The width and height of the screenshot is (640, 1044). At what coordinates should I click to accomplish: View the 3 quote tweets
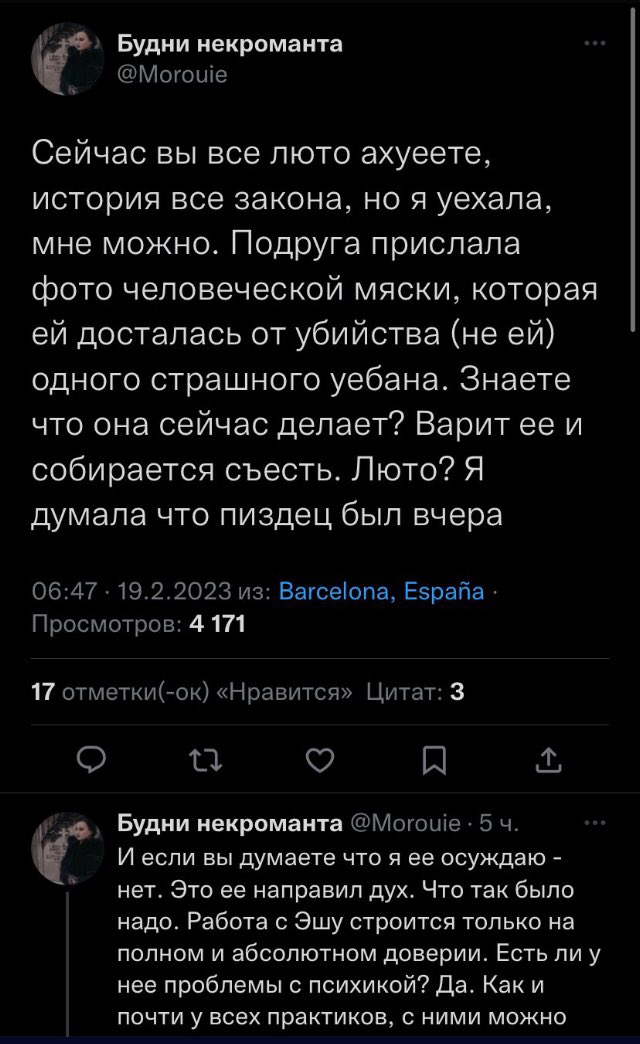(x=414, y=692)
